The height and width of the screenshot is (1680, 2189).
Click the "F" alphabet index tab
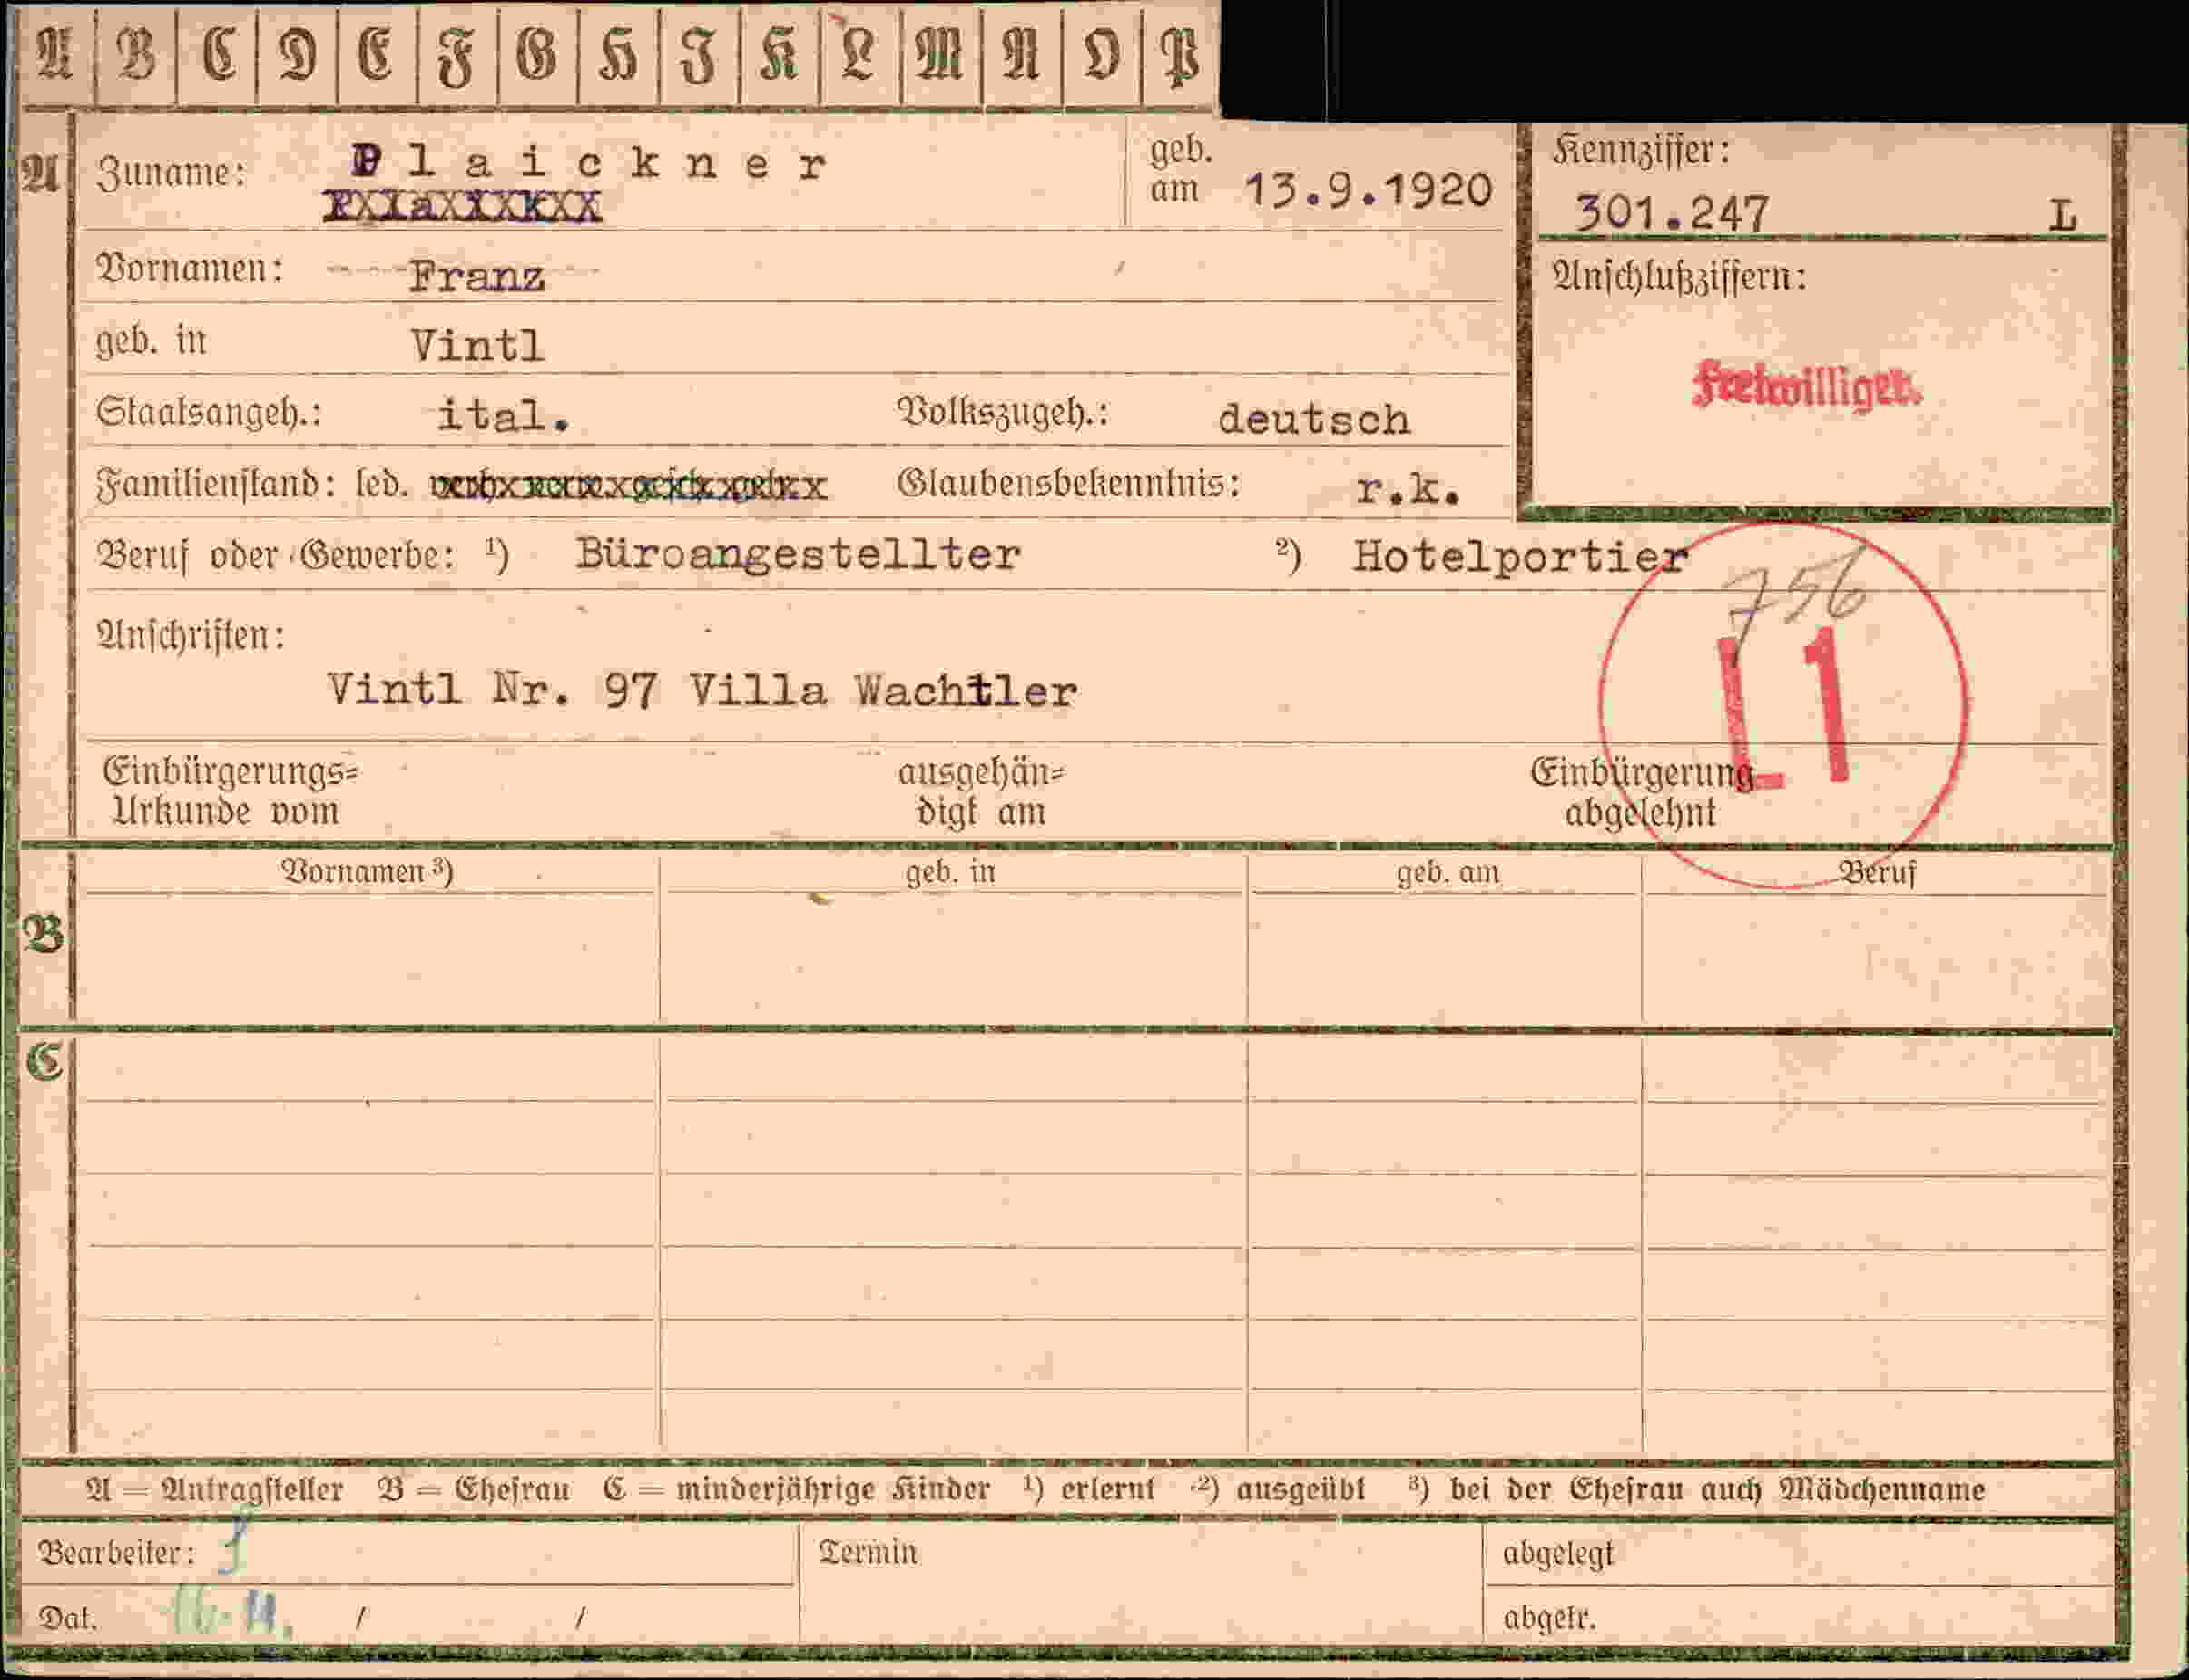tap(457, 55)
